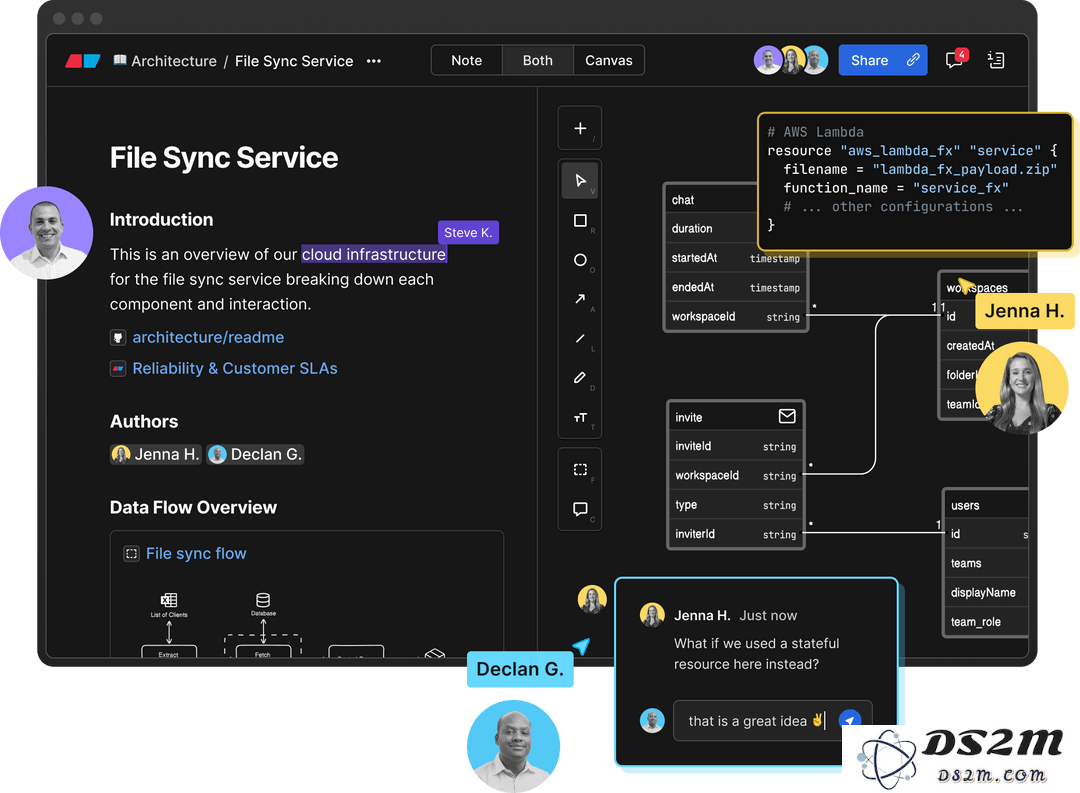The image size is (1080, 793).
Task: Select the team_role row
Action: pyautogui.click(x=986, y=621)
